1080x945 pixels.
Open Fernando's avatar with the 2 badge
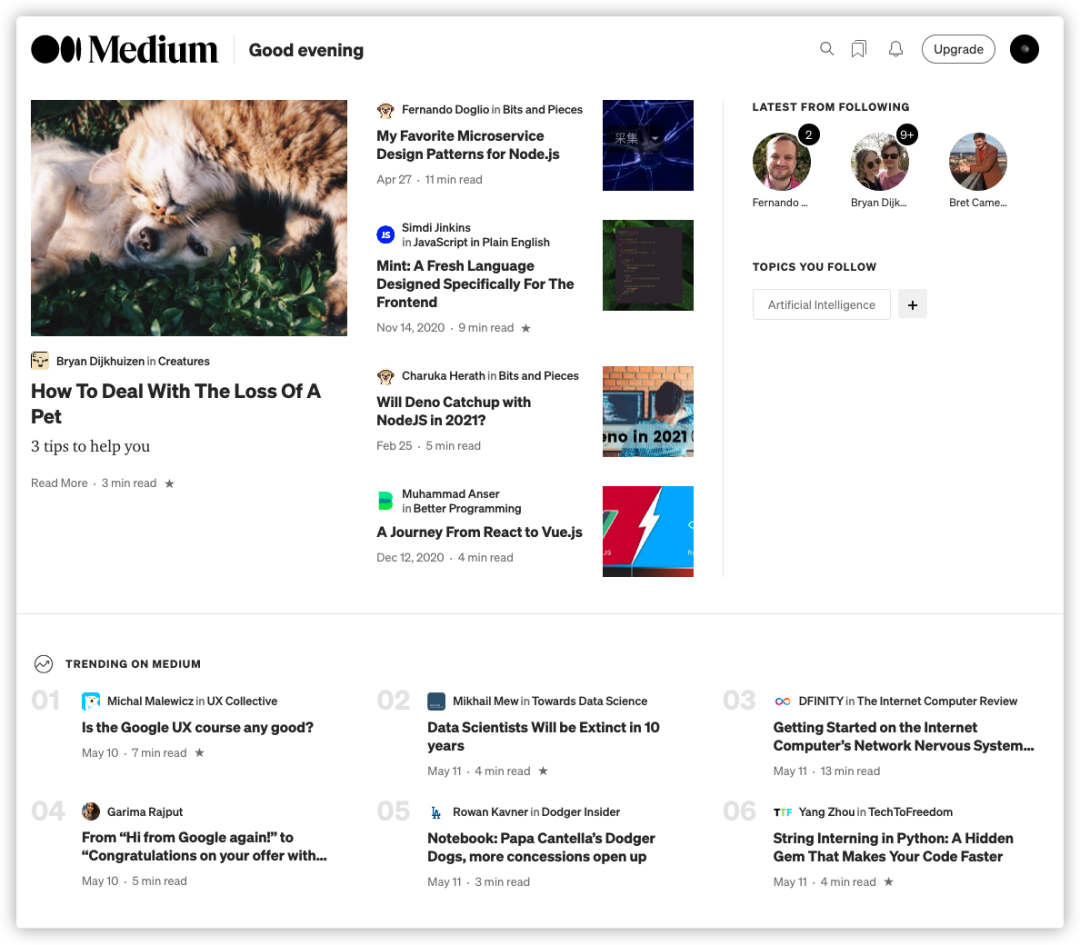(781, 161)
